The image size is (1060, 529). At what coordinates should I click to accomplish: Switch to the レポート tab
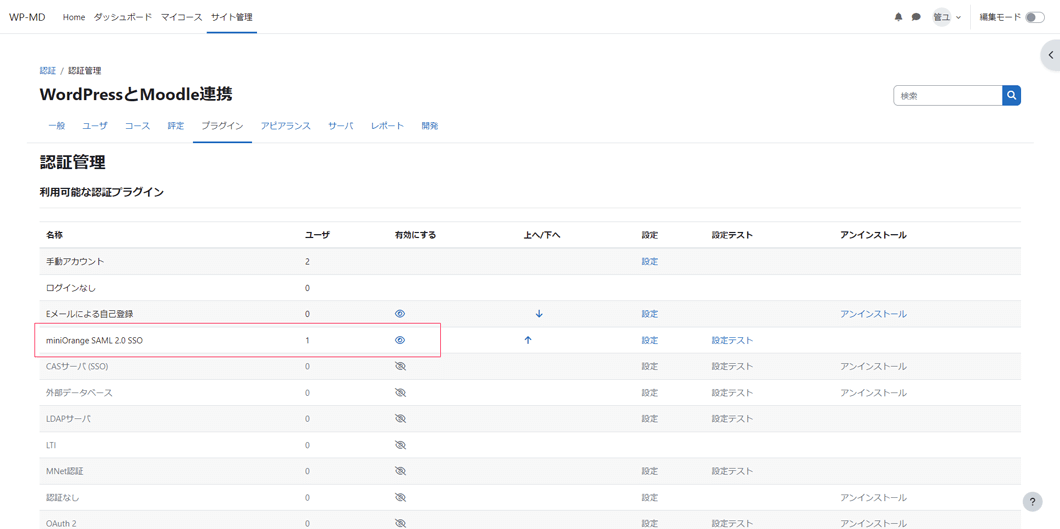tap(387, 126)
